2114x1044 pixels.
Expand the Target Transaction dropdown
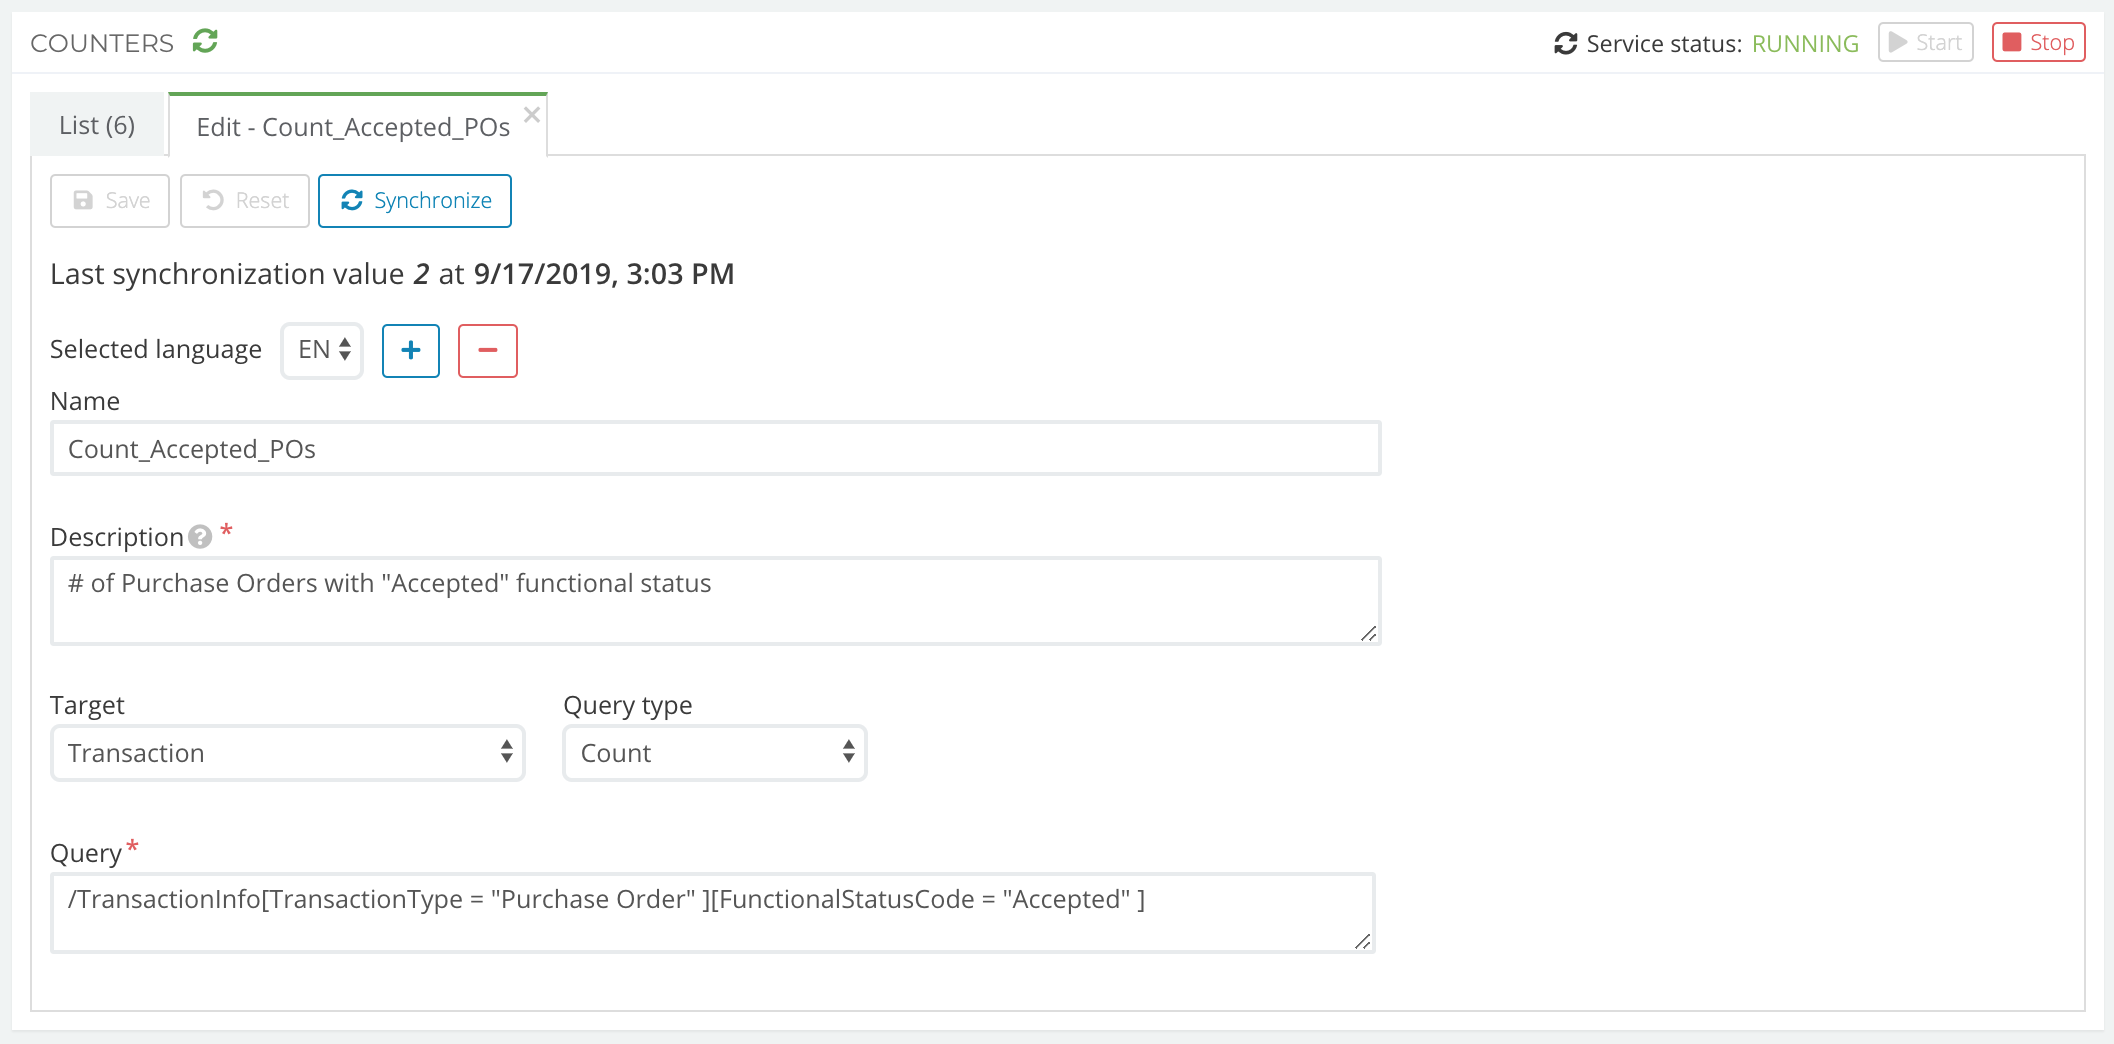(288, 753)
